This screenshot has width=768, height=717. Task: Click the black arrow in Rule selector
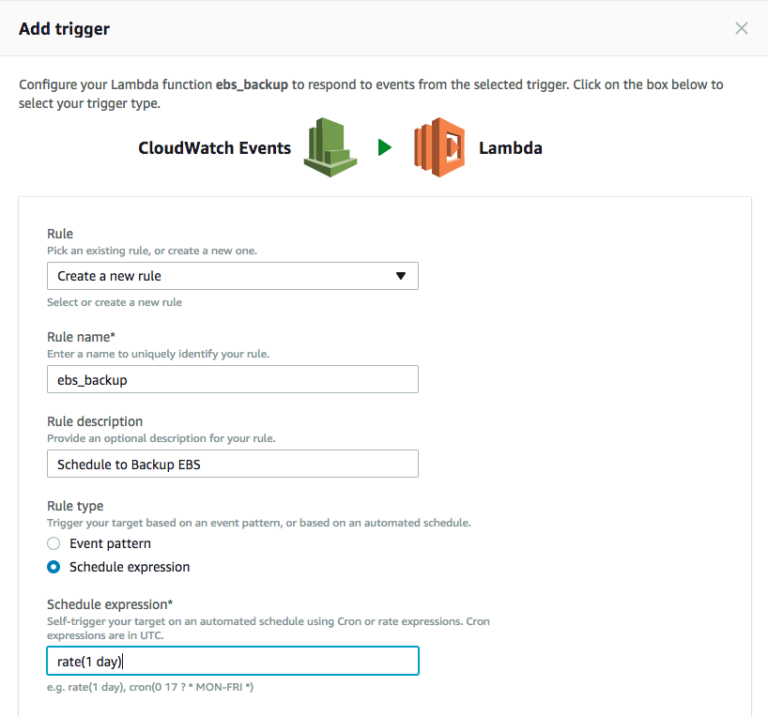click(401, 276)
